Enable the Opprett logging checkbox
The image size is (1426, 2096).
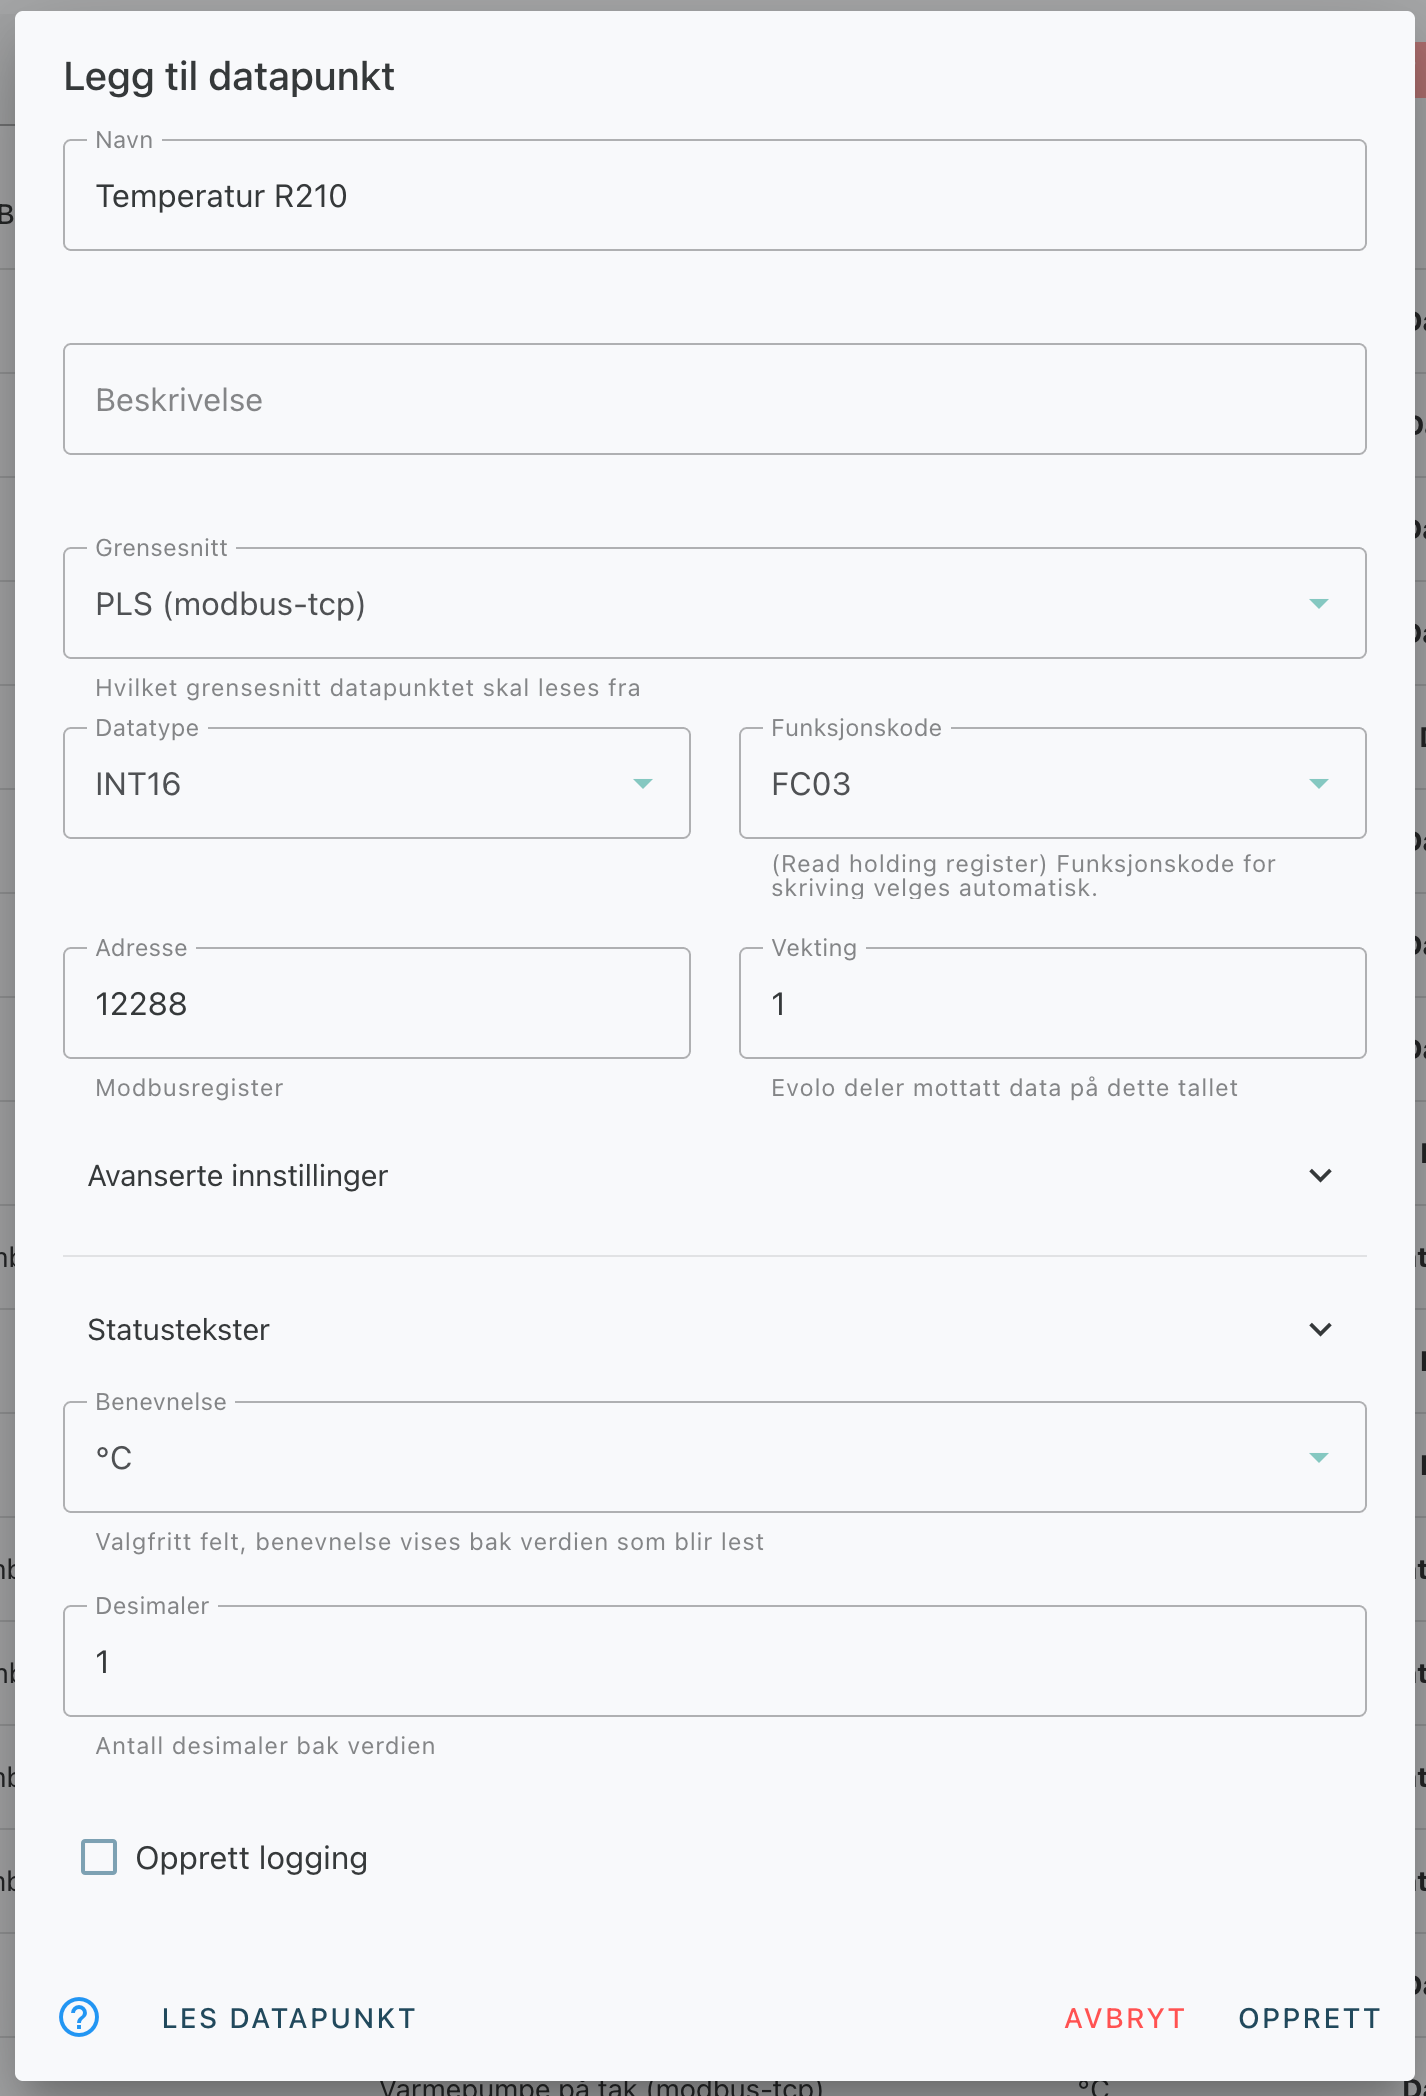pos(99,1857)
